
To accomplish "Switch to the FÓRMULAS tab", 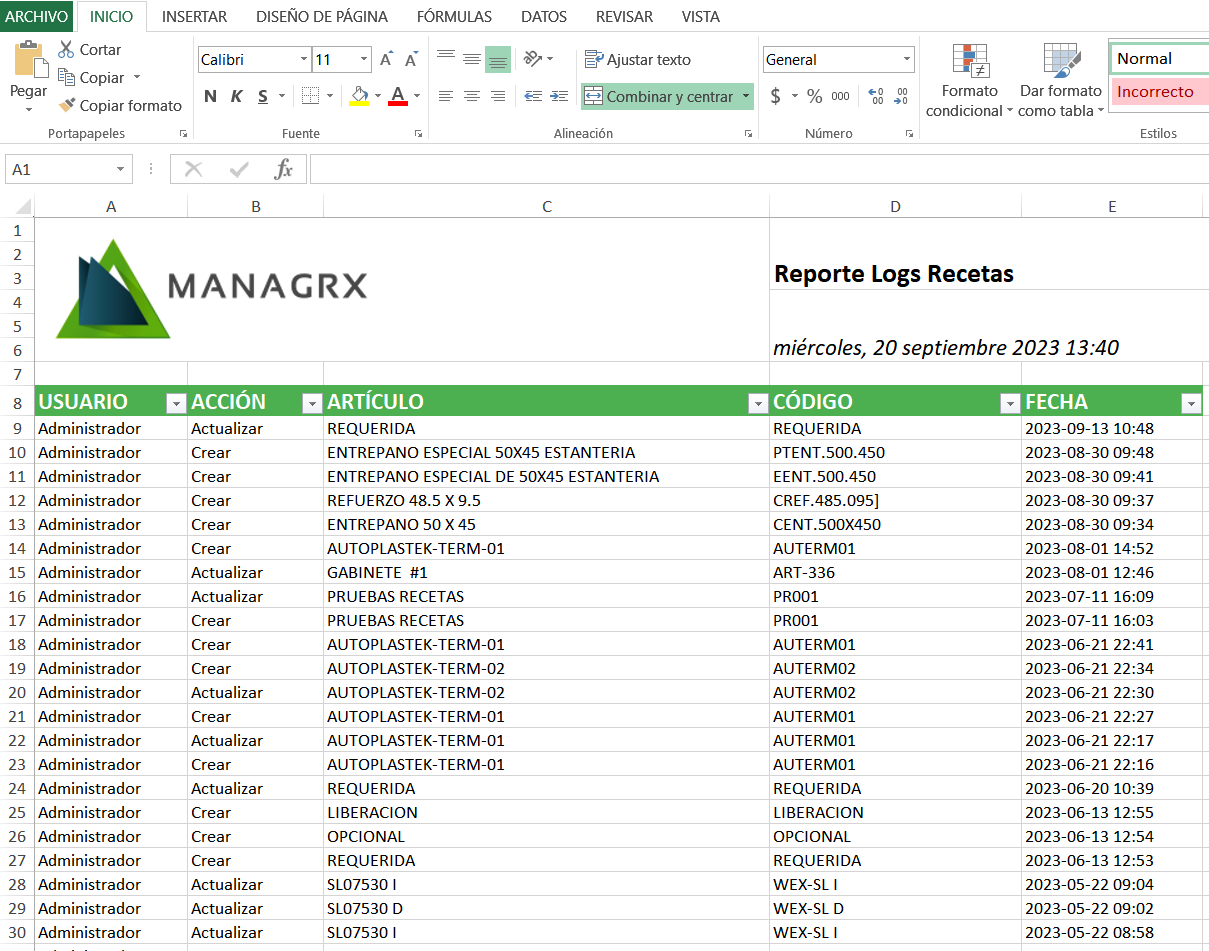I will (x=454, y=16).
